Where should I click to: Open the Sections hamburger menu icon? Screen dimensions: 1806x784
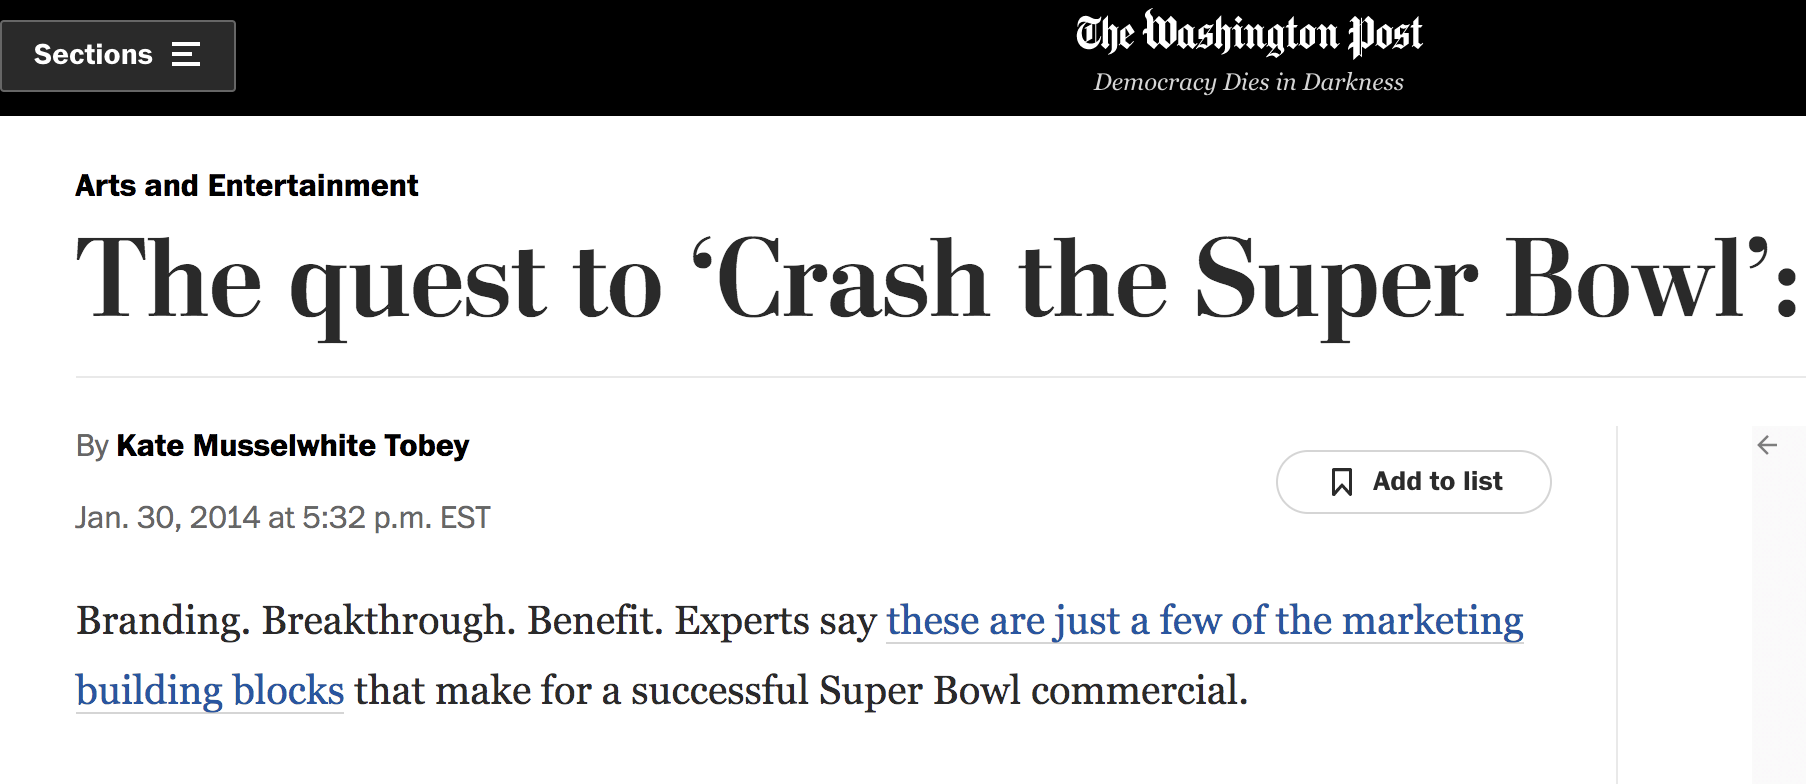(186, 55)
